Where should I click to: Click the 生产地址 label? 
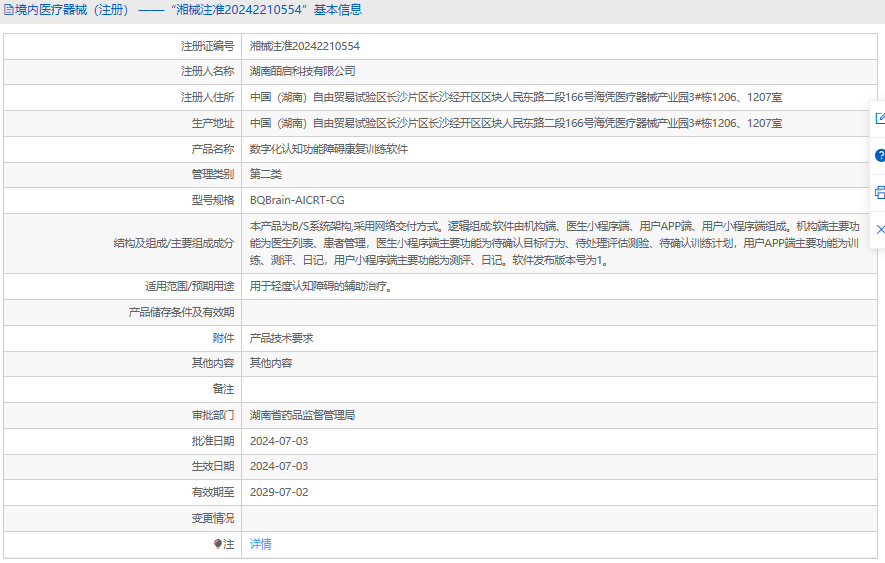pyautogui.click(x=213, y=123)
